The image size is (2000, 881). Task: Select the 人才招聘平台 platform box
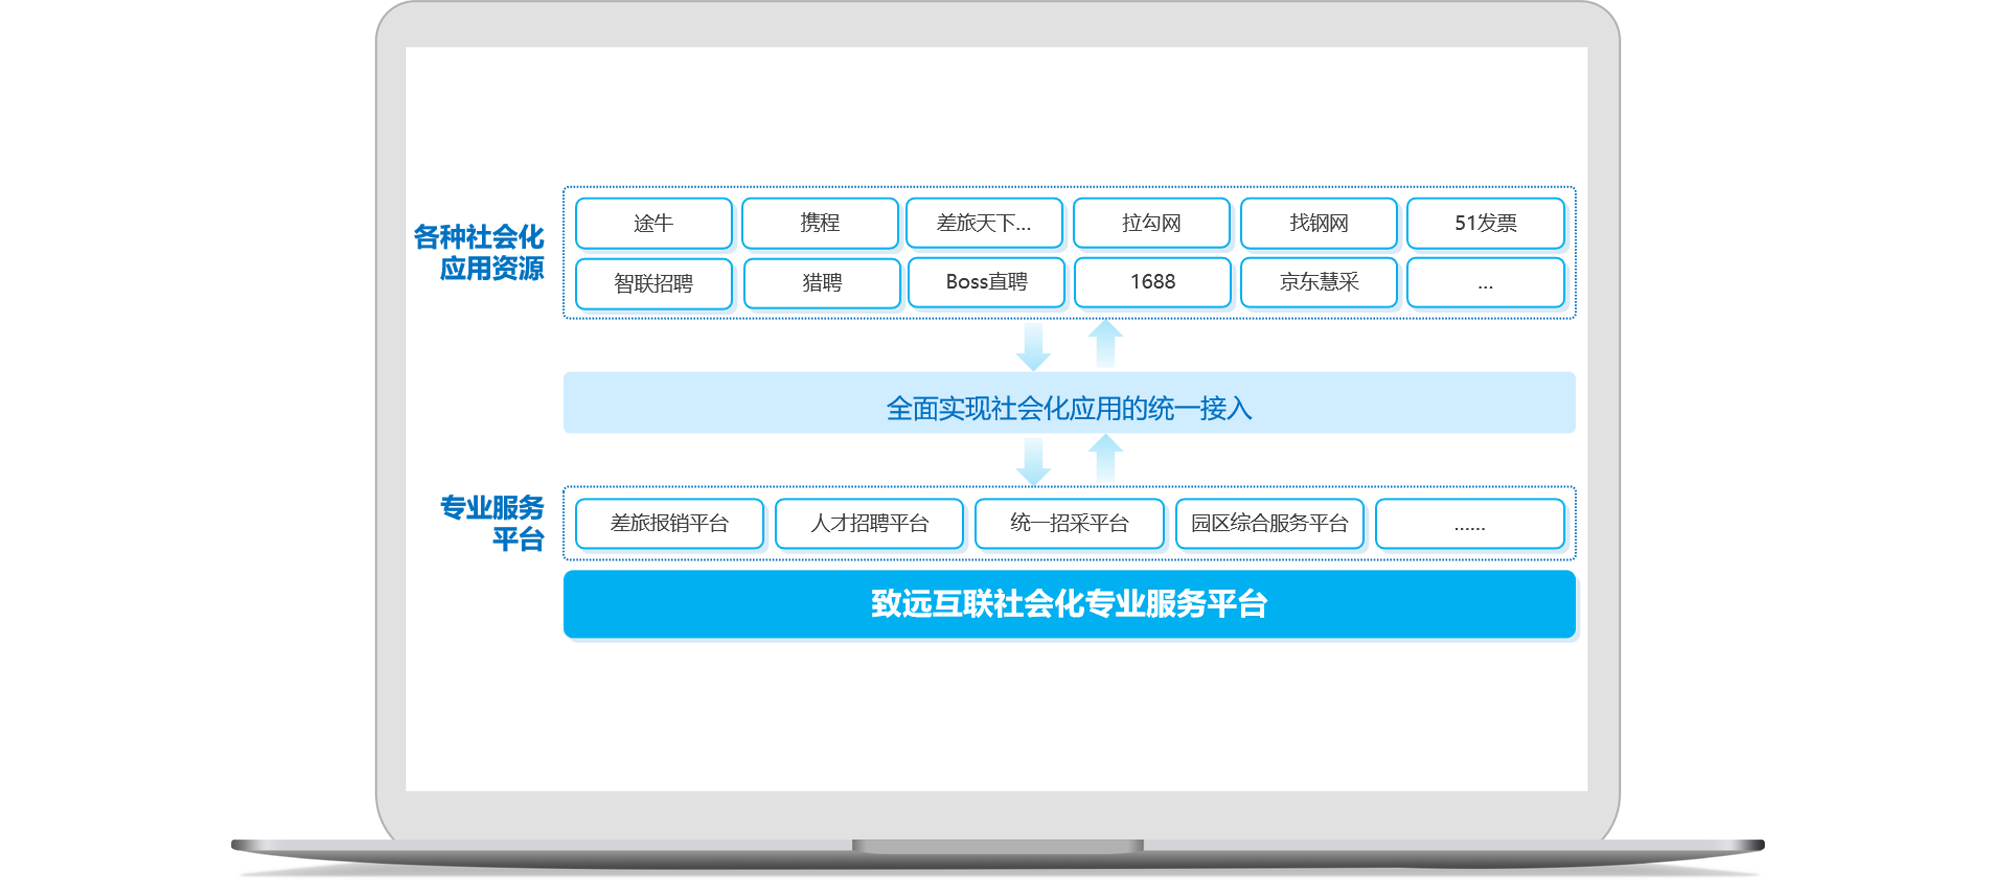tap(869, 523)
